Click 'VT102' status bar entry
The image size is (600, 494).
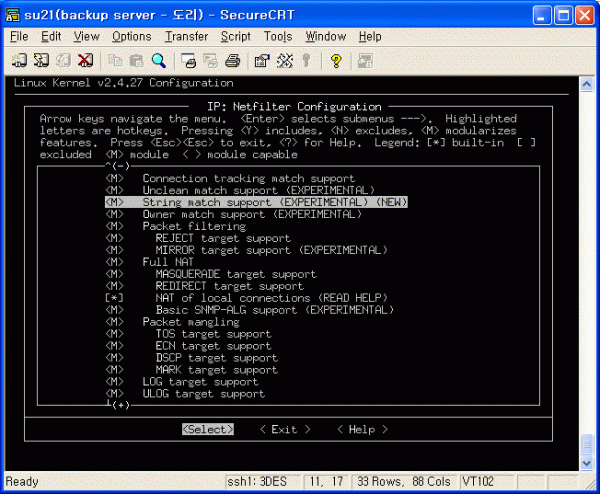coord(478,481)
